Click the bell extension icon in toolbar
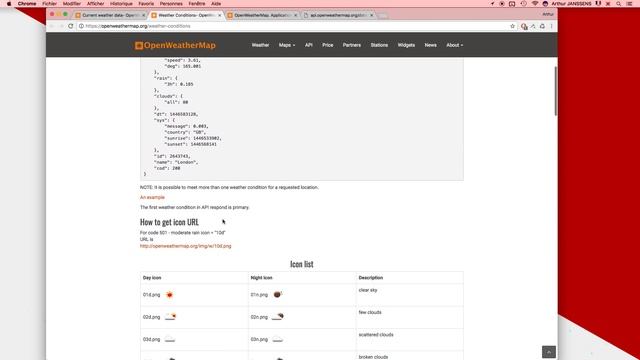The height and width of the screenshot is (360, 640). click(x=542, y=26)
